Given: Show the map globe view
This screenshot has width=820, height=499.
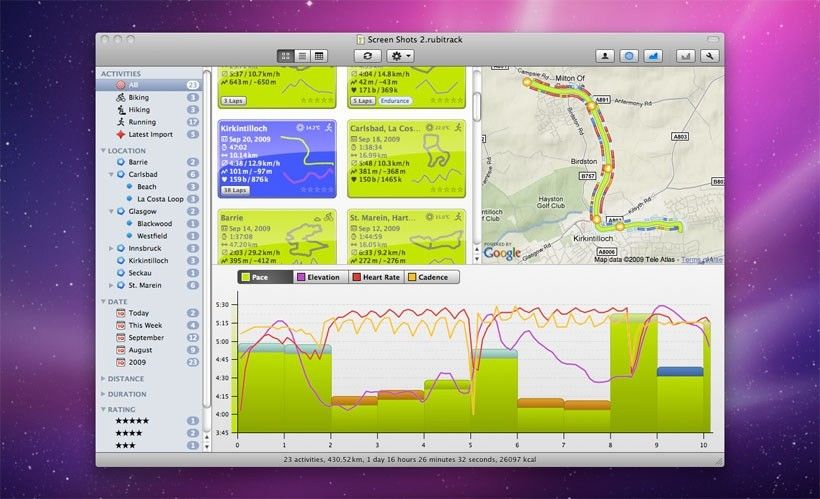Looking at the screenshot, I should 629,56.
